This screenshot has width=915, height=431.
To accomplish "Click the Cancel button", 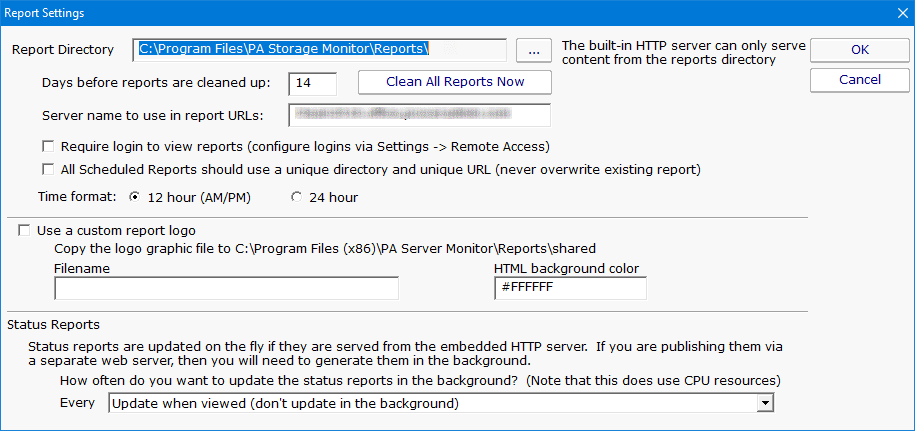I will [x=859, y=79].
